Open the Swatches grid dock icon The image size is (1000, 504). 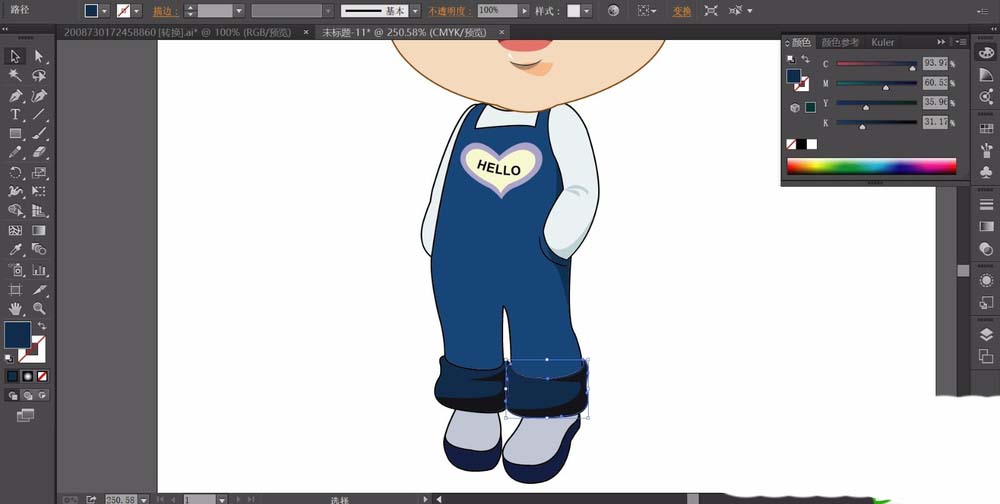click(986, 128)
